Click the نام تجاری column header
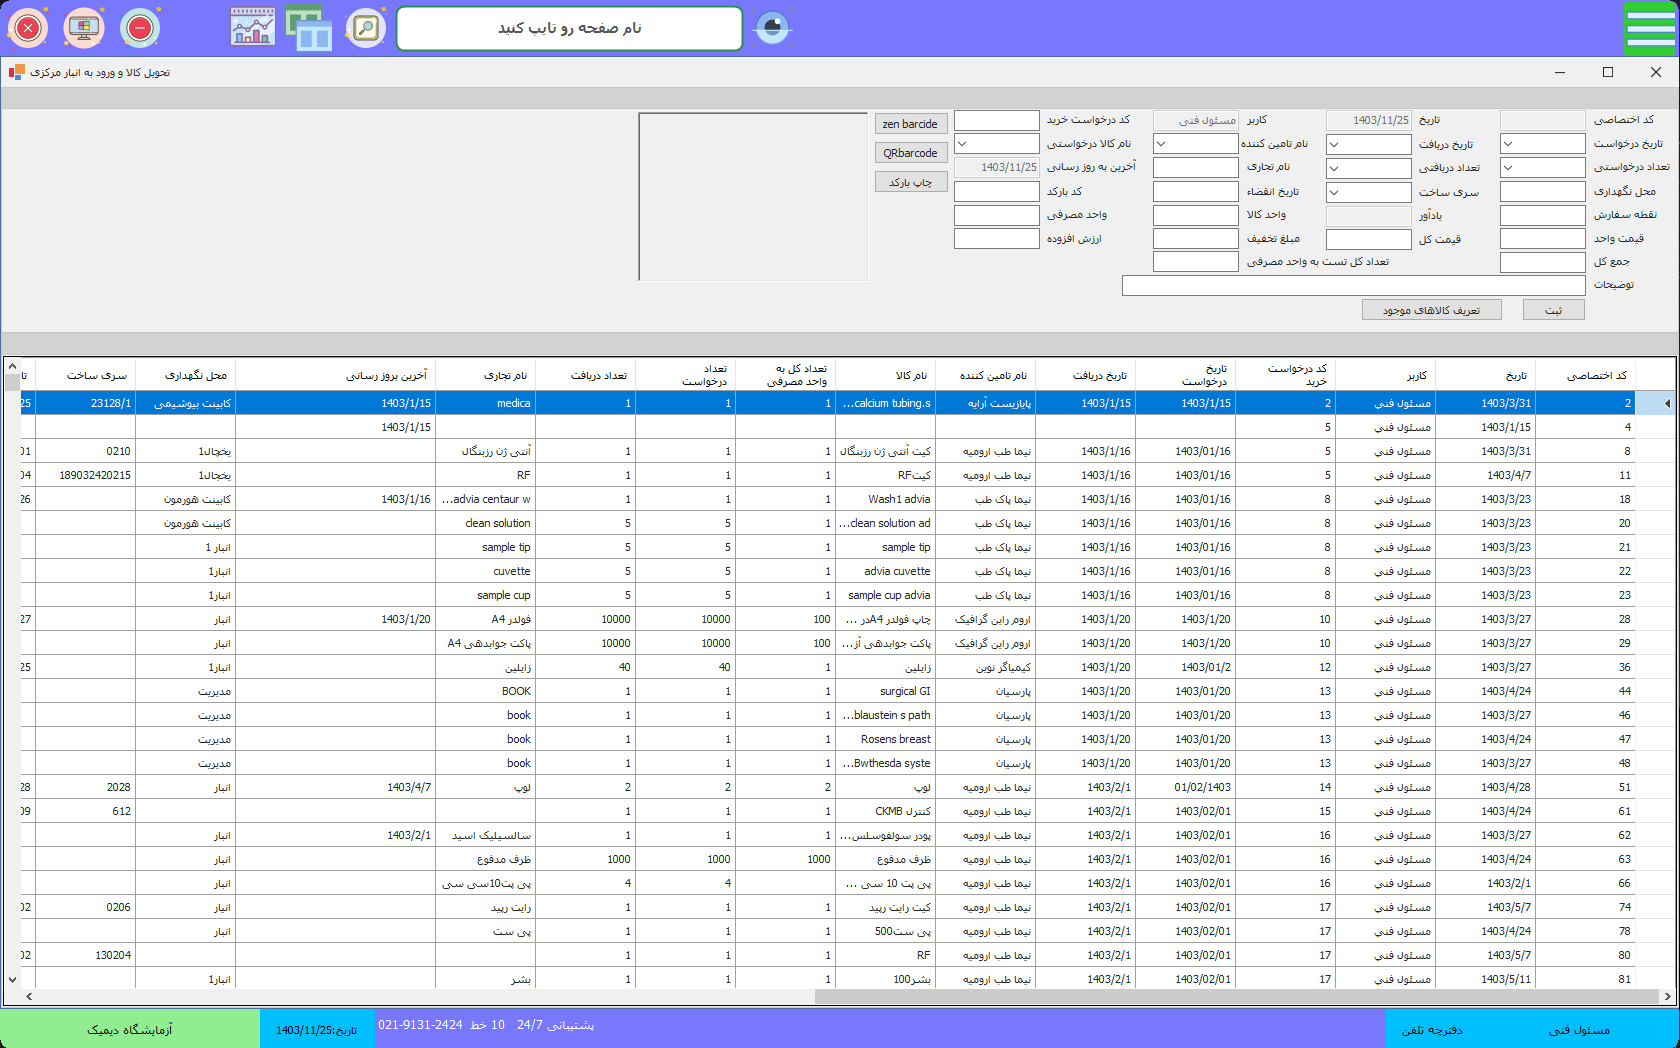This screenshot has height=1048, width=1680. 486,376
